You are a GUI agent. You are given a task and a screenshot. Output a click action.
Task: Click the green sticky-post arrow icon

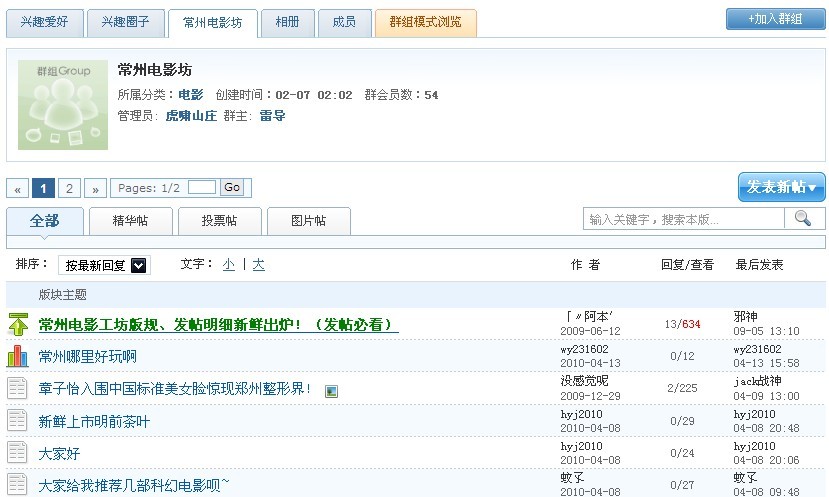(18, 324)
